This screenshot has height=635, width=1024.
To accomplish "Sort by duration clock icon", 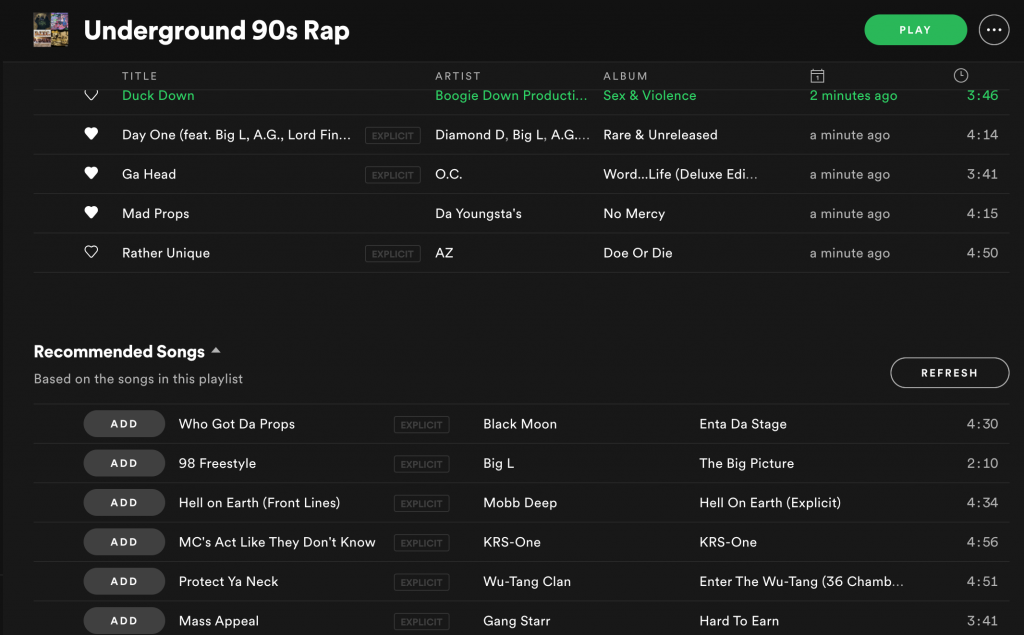I will point(960,75).
